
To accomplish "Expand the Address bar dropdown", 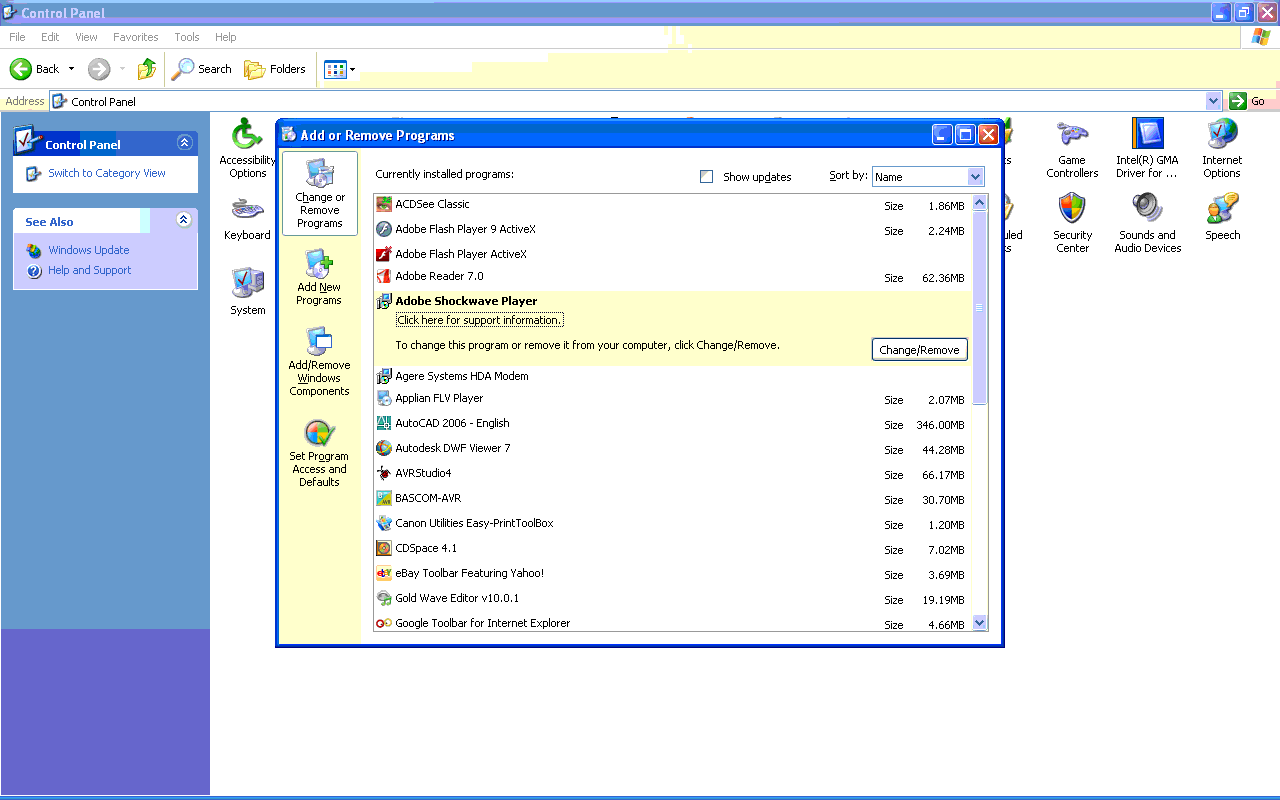I will [x=1214, y=101].
